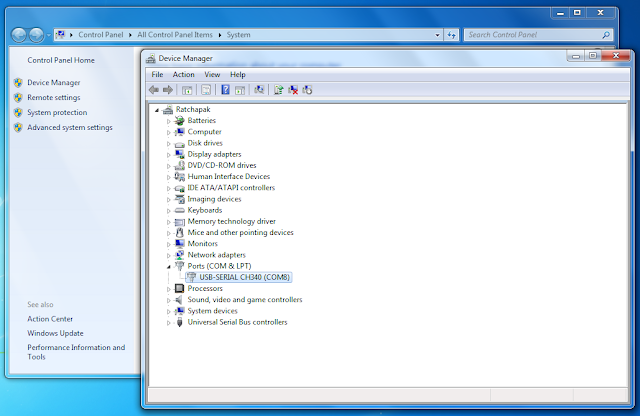Screen dimensions: 640x416
Task: Click the blue Help question mark icon
Action: pos(225,90)
